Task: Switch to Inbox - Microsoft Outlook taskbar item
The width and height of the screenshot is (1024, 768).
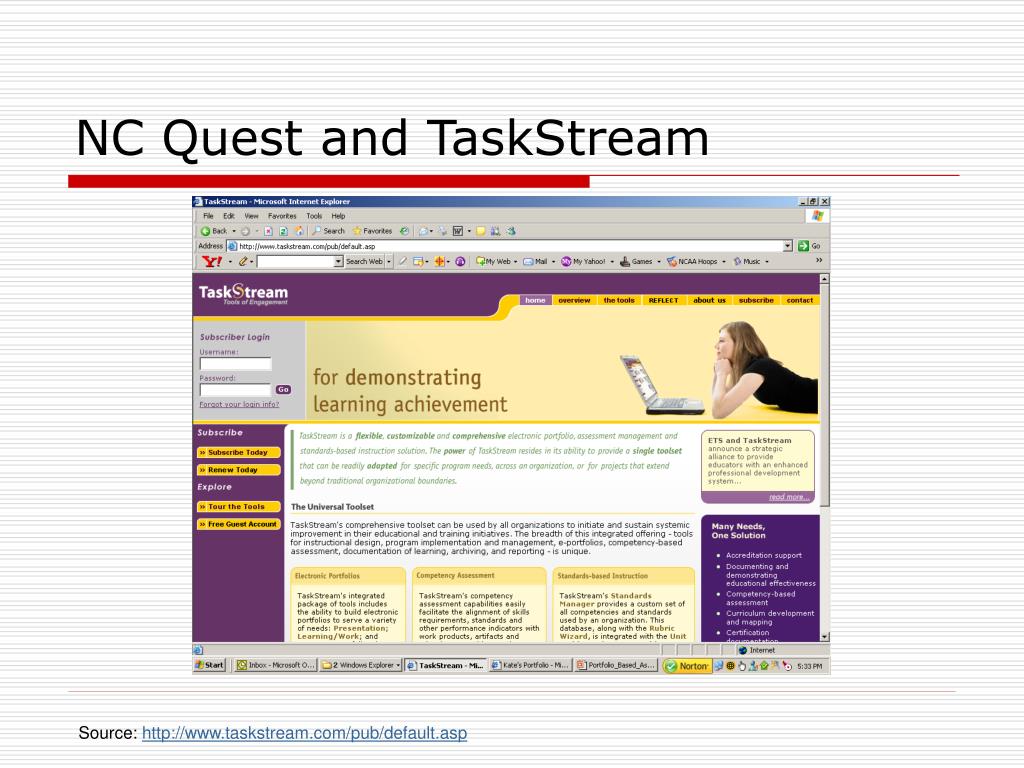Action: (276, 665)
